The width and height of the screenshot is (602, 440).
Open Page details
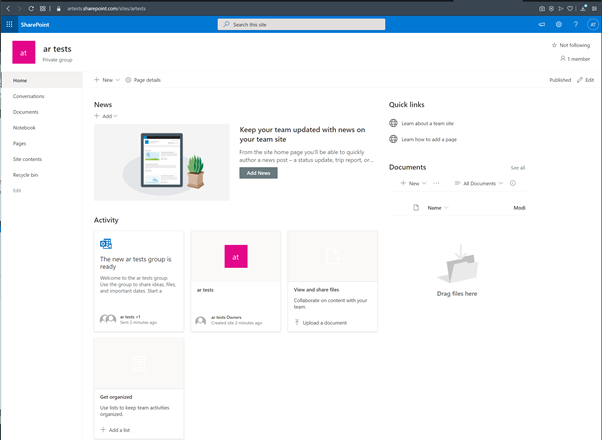143,80
